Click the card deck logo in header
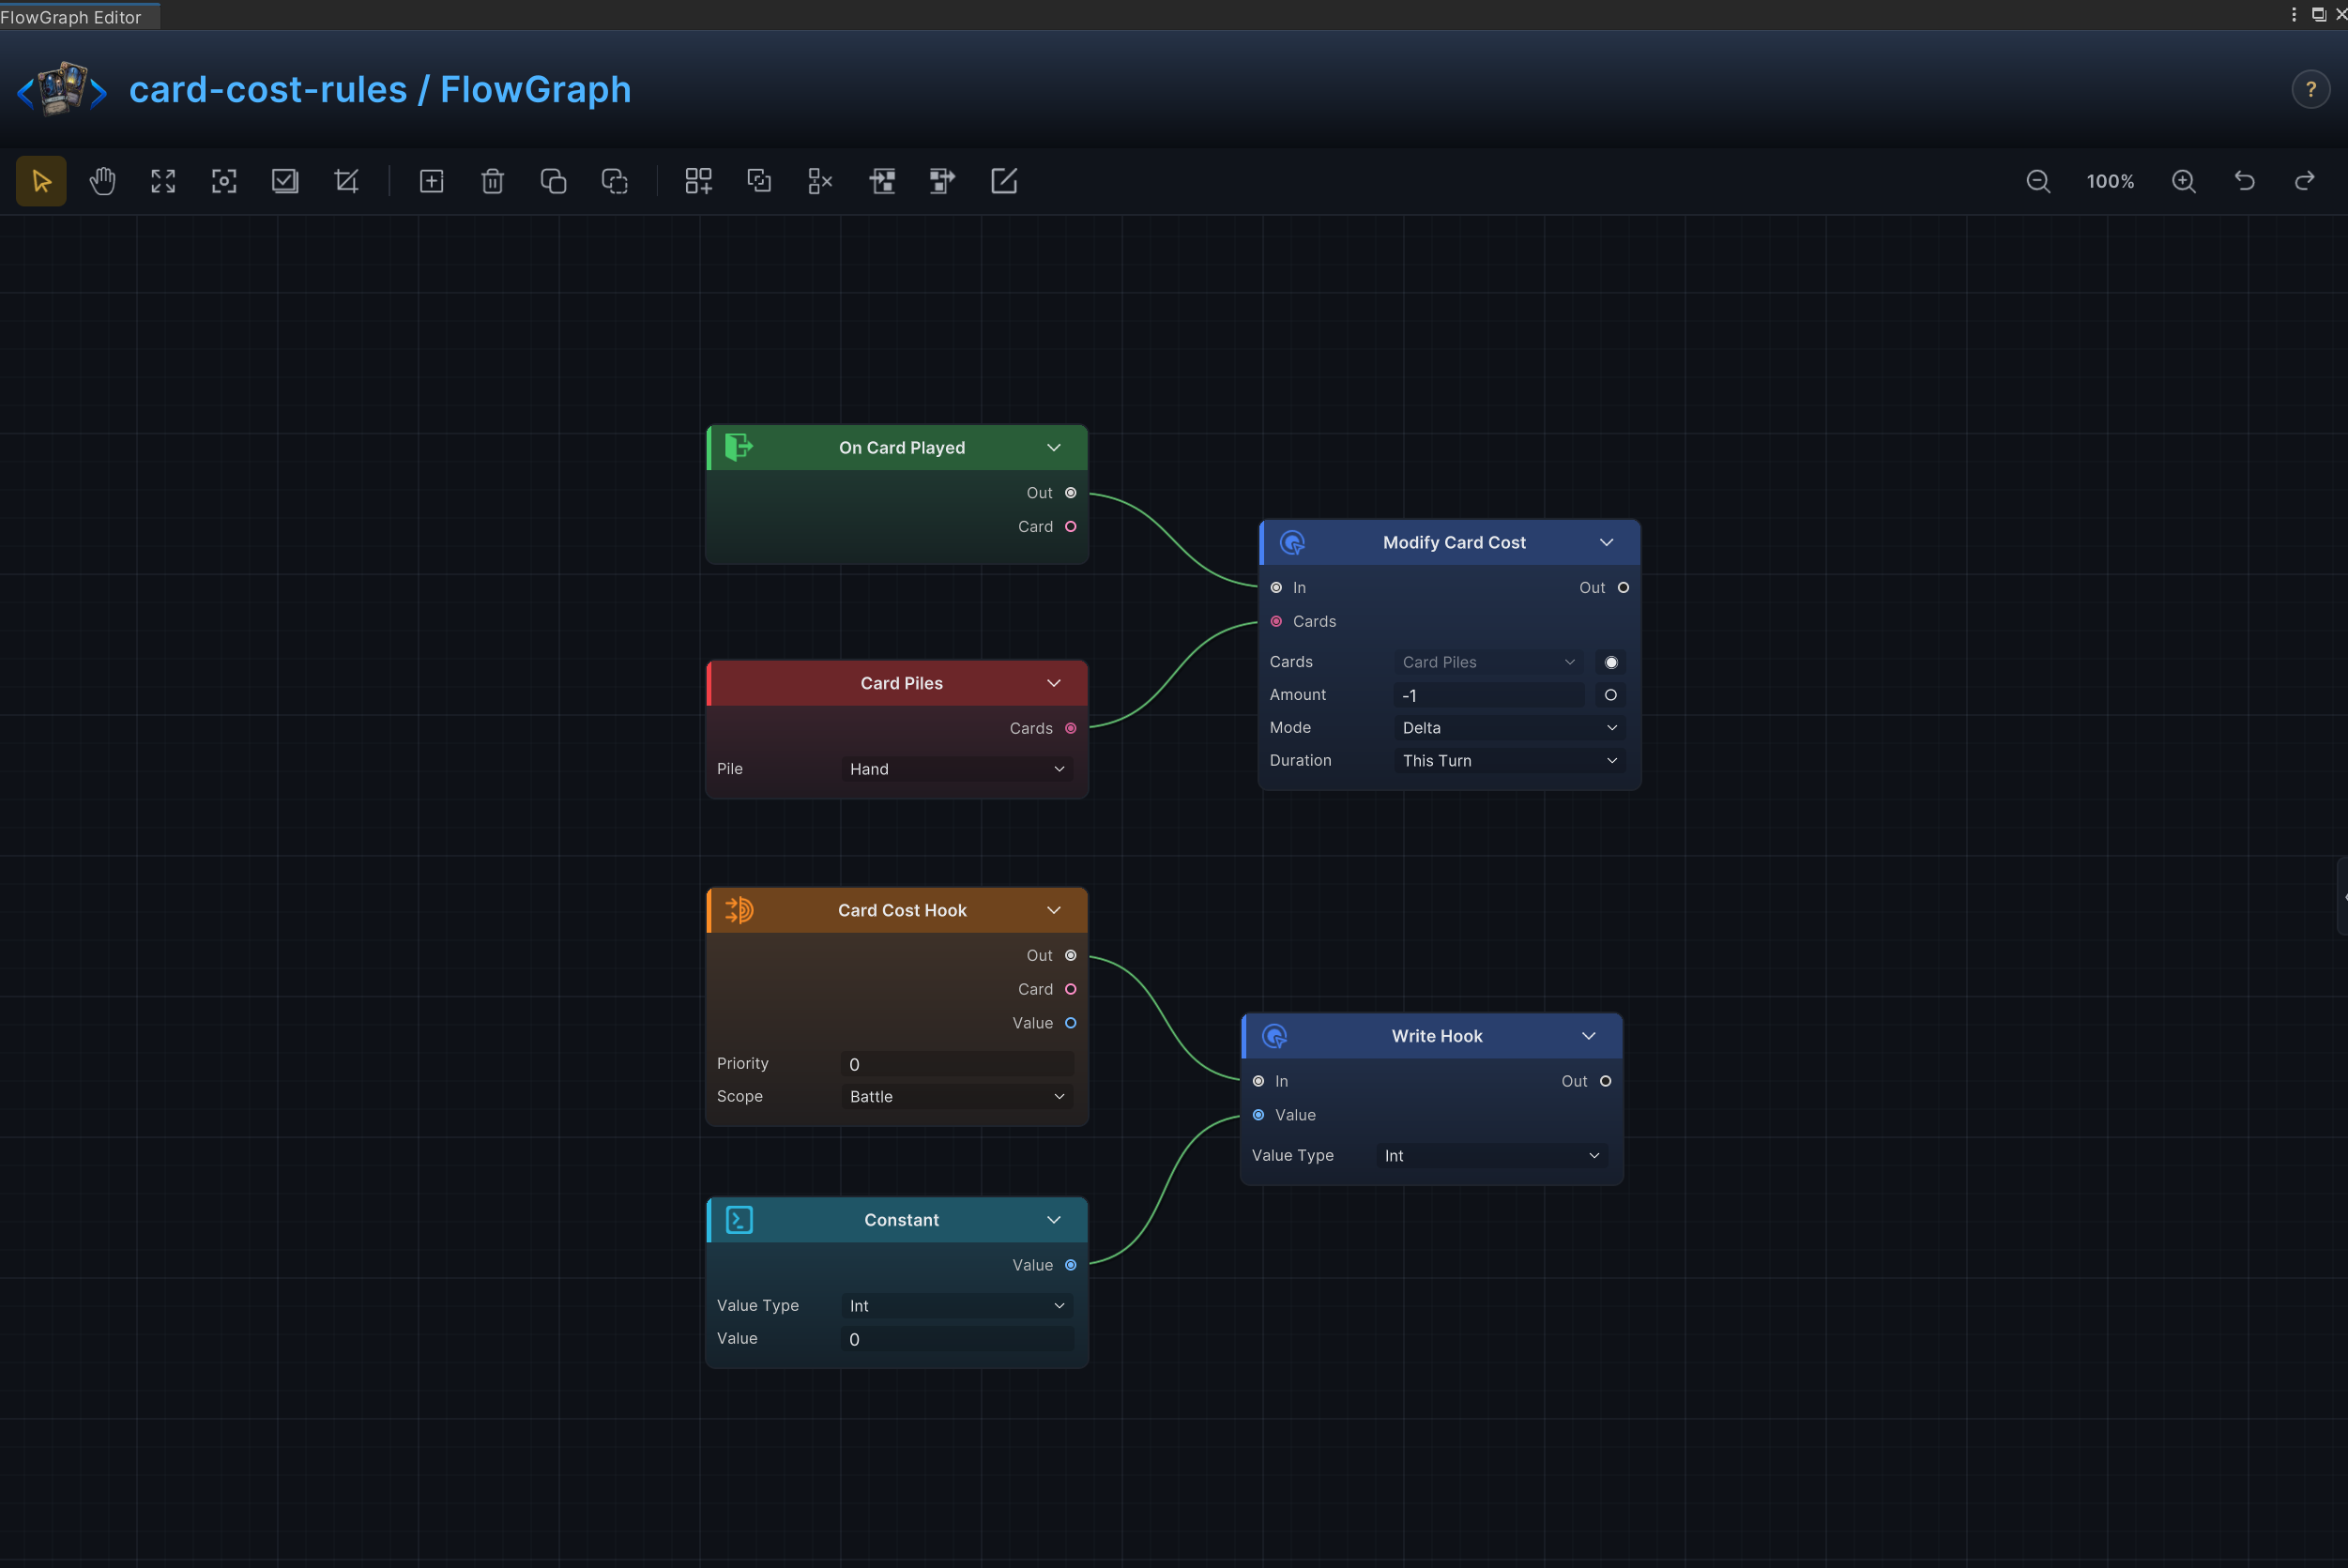 62,89
